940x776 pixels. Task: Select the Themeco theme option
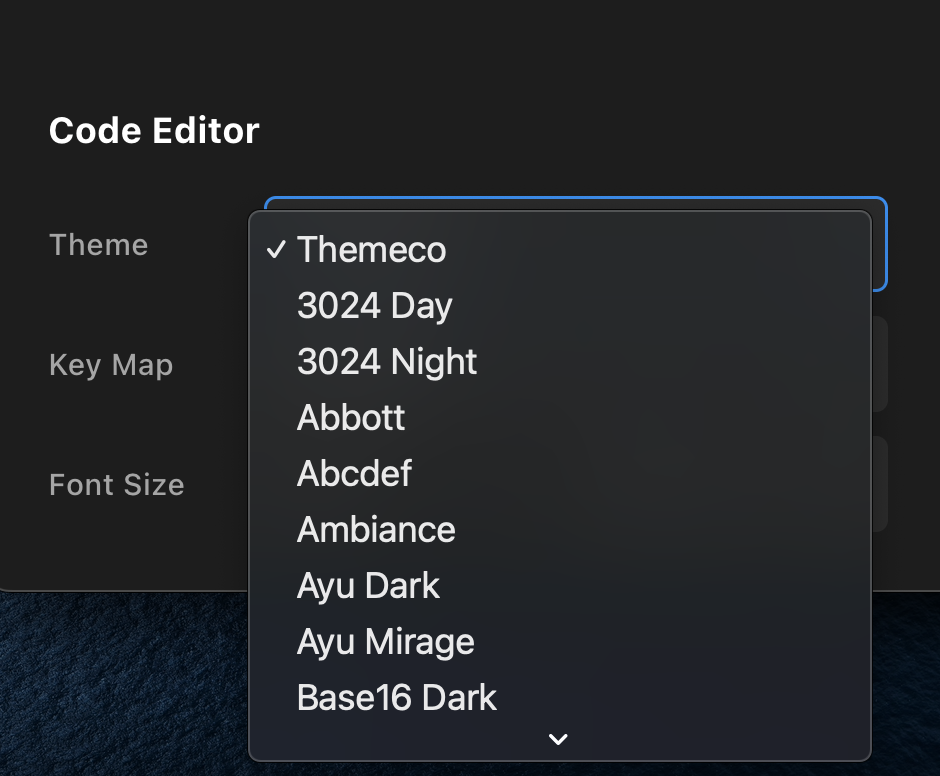(371, 250)
